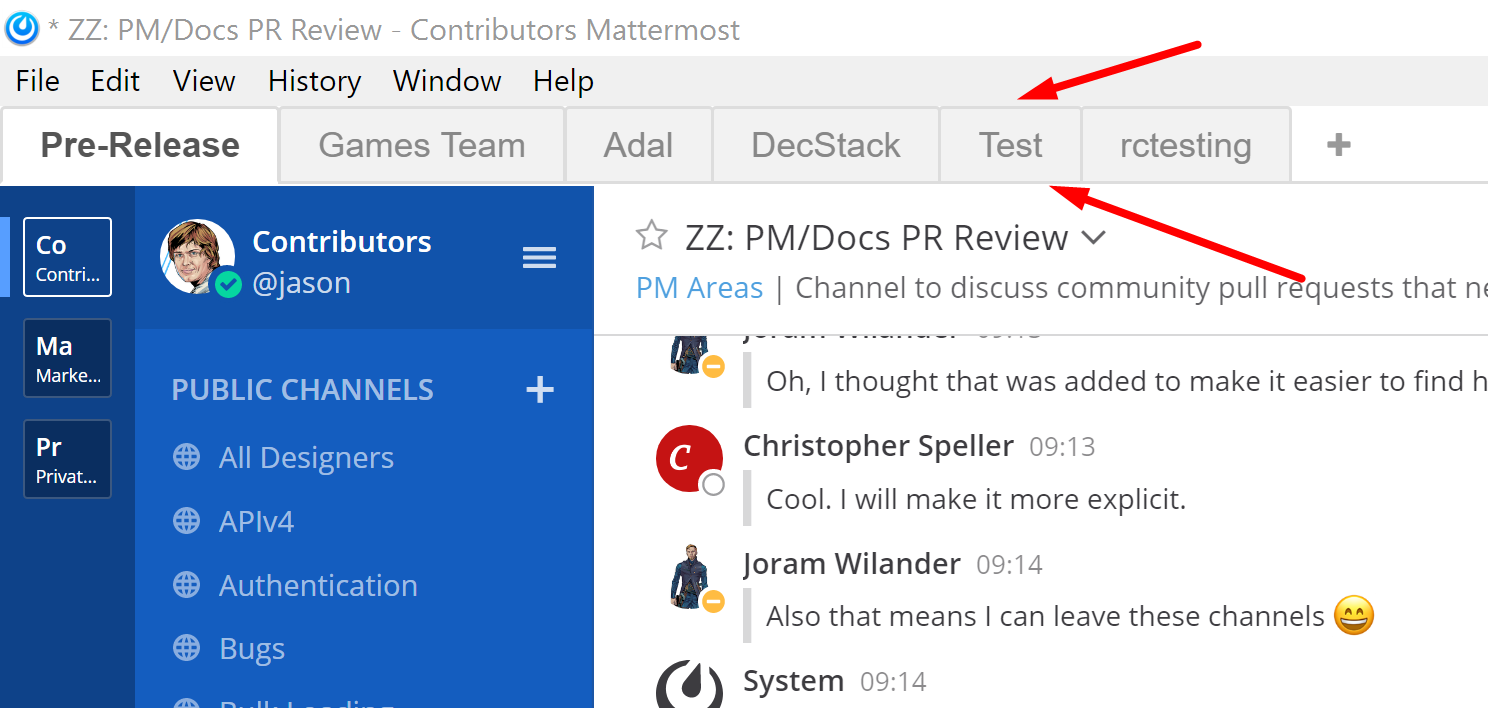The width and height of the screenshot is (1488, 708).
Task: Open the online status indicator on avatar
Action: coord(228,285)
